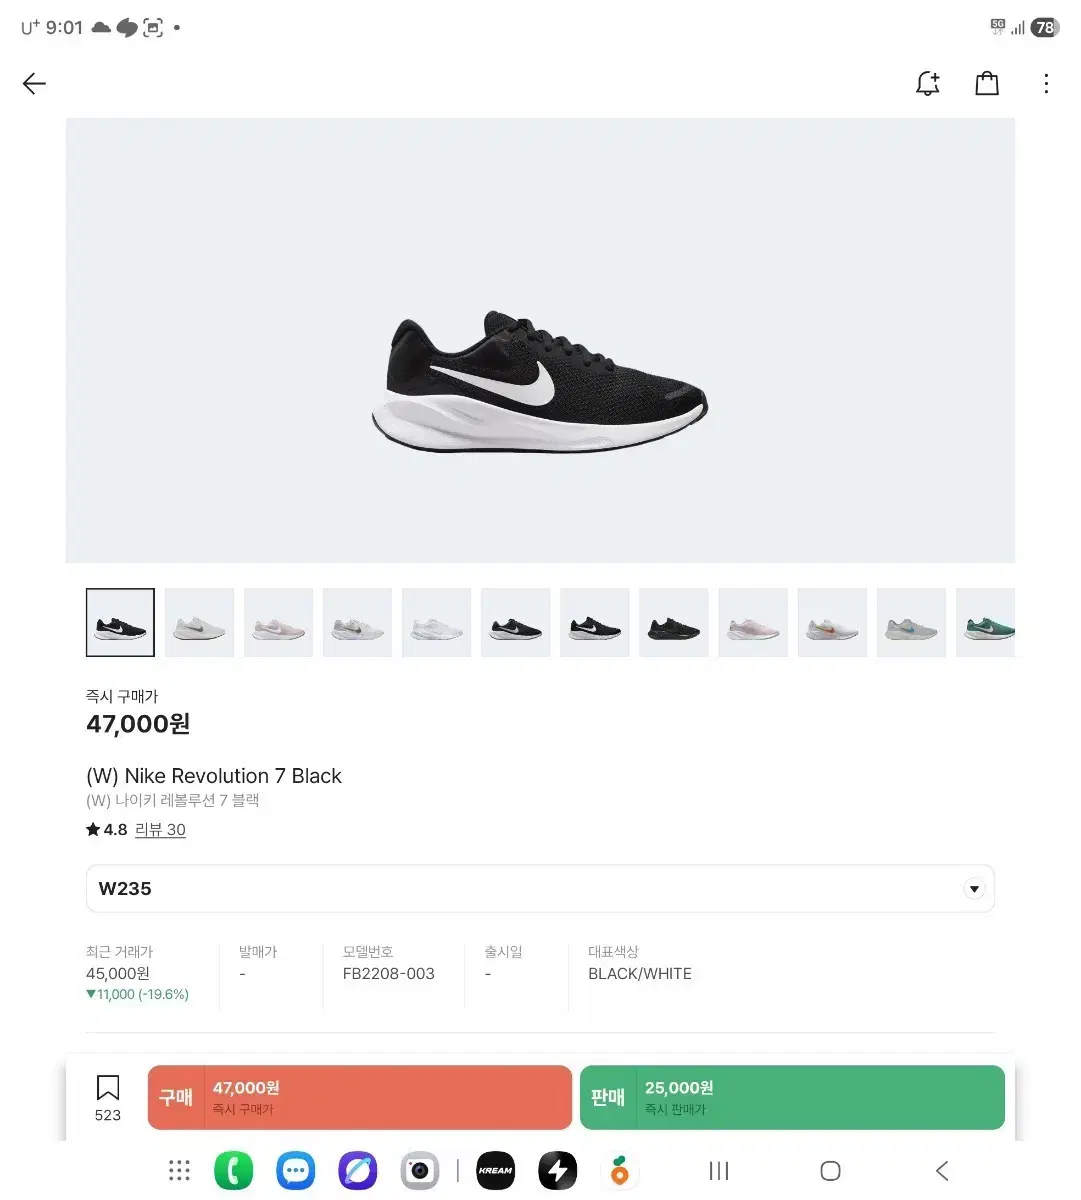Tap the 구매 47,000원 buy button
This screenshot has width=1081, height=1200.
(x=359, y=1097)
